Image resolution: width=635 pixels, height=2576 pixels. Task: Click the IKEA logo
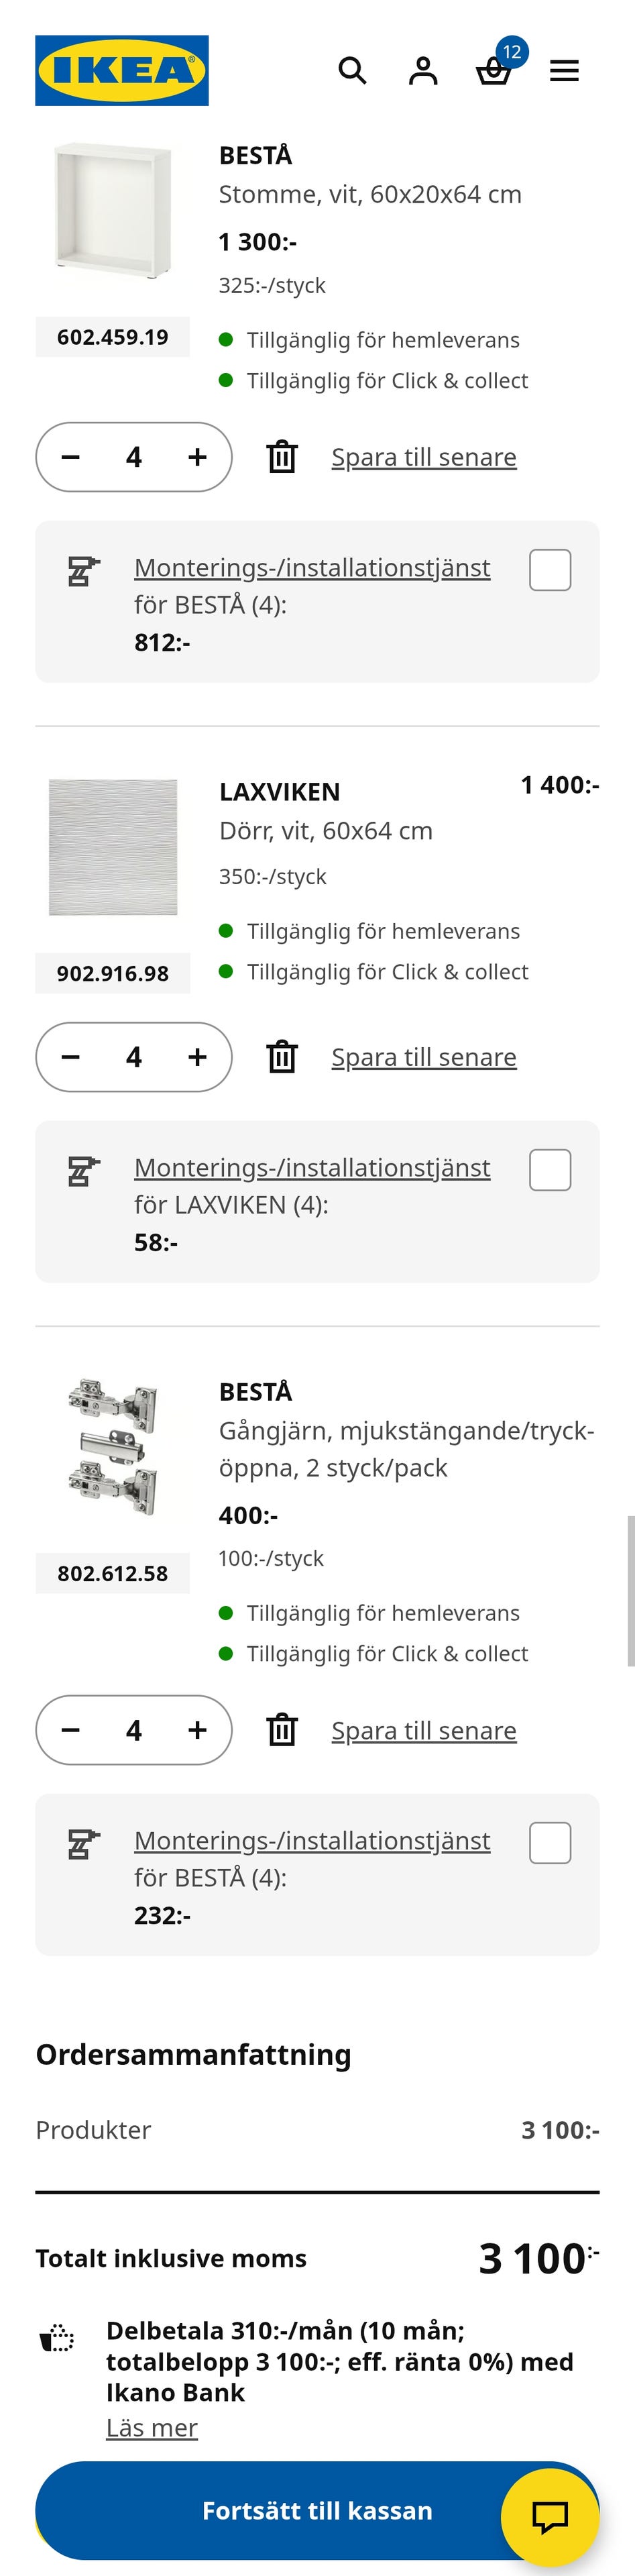pos(122,71)
